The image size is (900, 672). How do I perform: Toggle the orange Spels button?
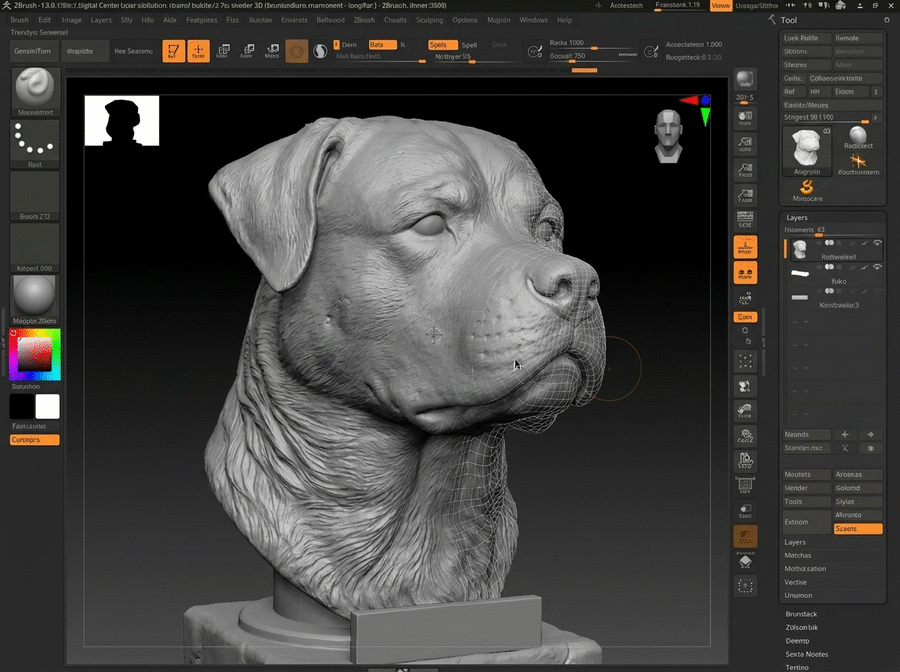point(443,45)
